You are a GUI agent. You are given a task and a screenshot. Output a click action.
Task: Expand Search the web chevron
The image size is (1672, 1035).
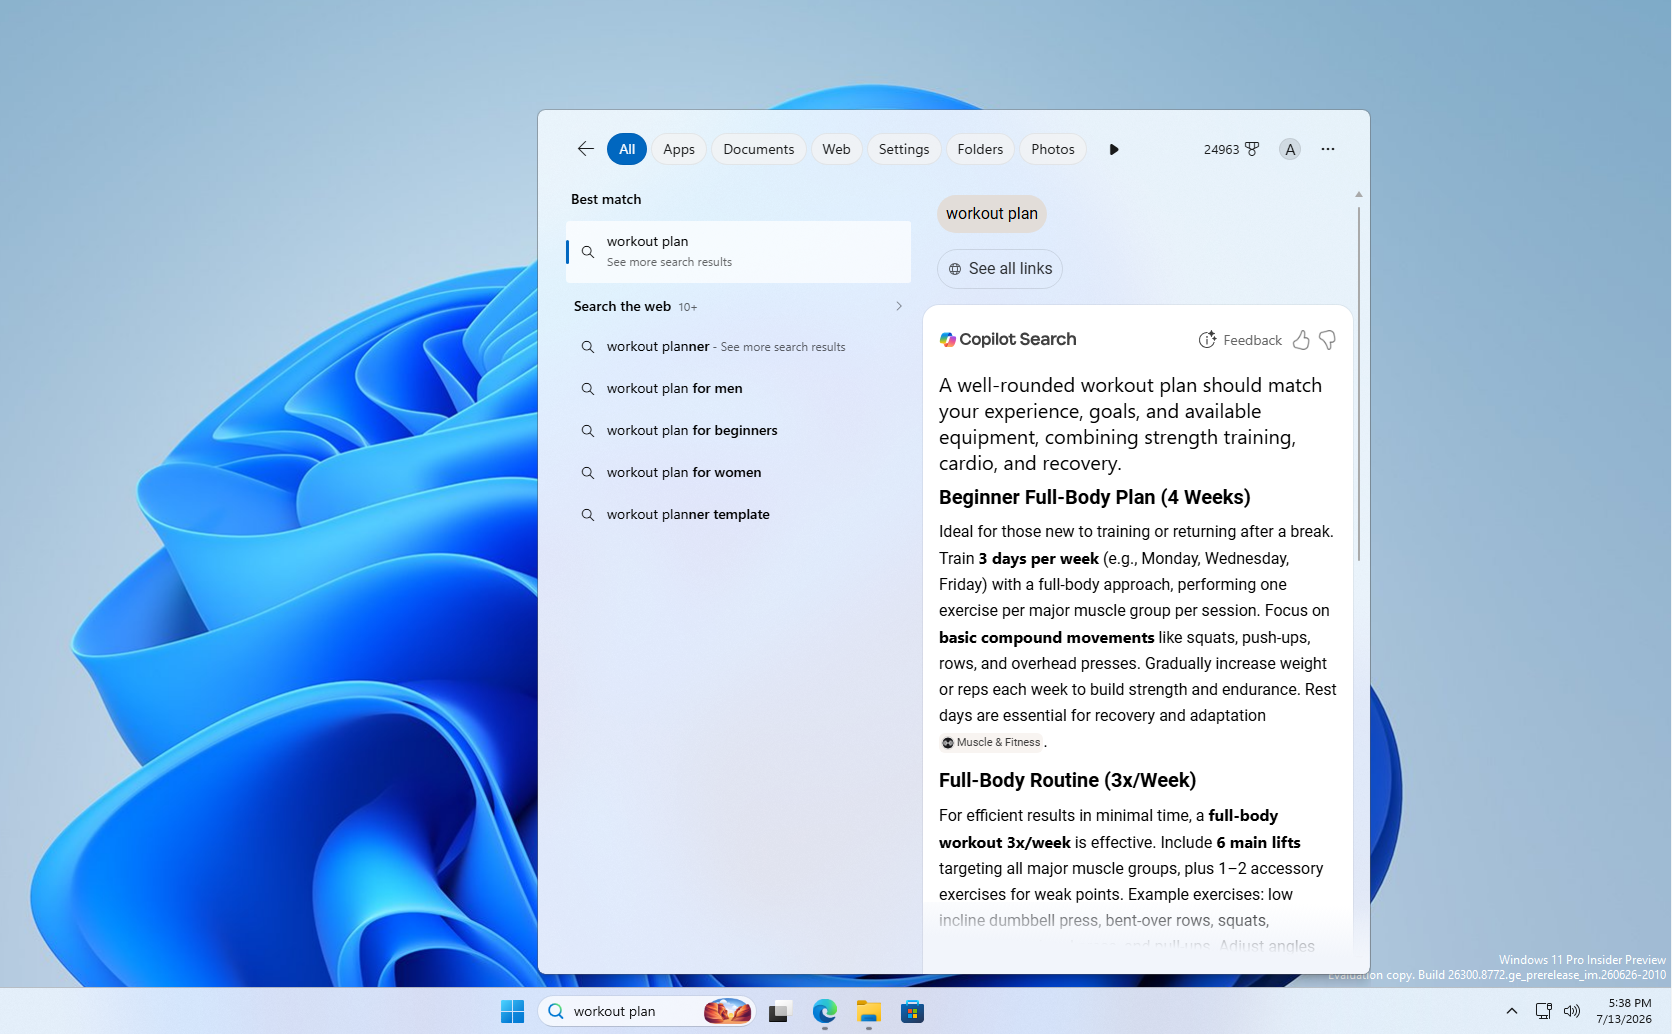coord(899,306)
